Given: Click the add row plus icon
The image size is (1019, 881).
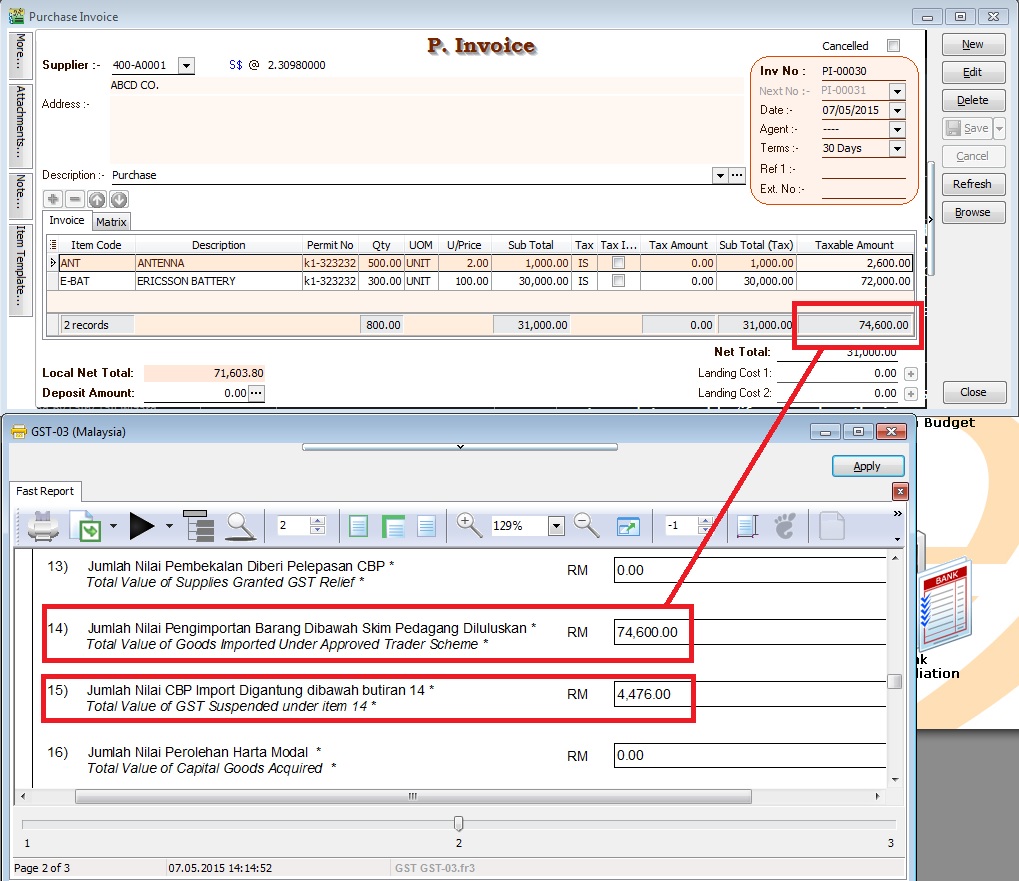Looking at the screenshot, I should coord(53,199).
